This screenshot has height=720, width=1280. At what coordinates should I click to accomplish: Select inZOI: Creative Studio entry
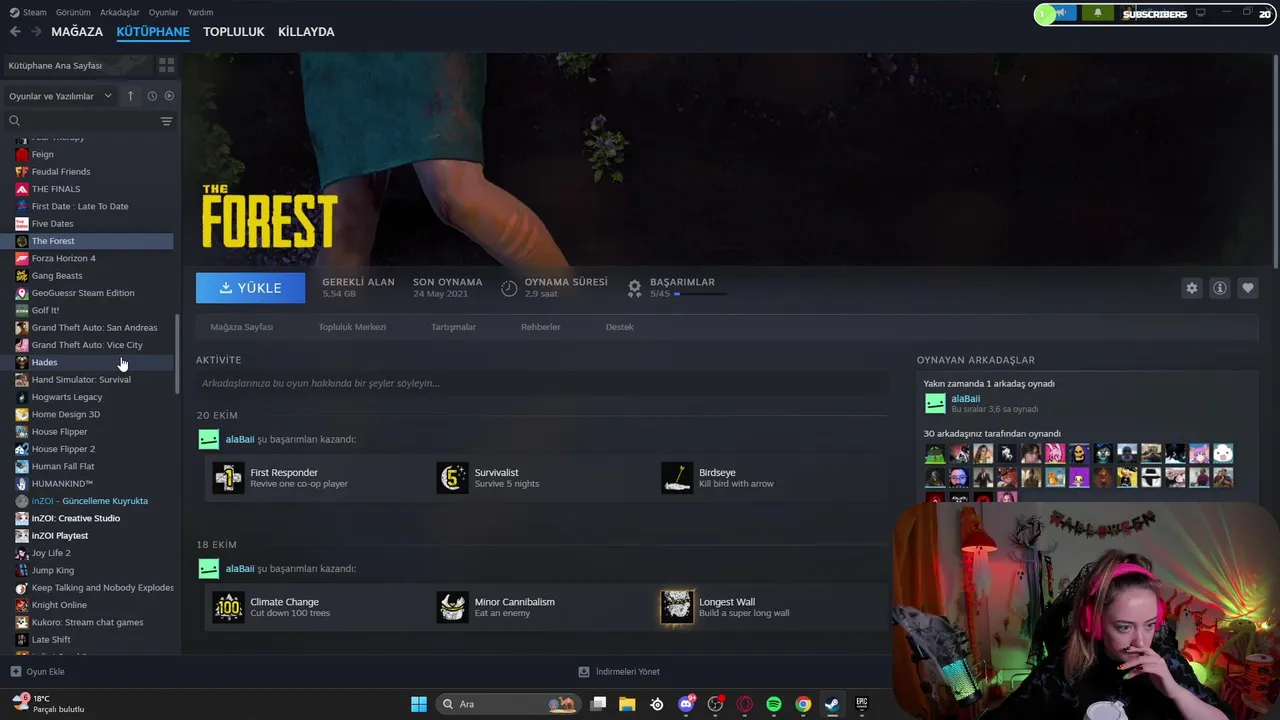point(94,518)
